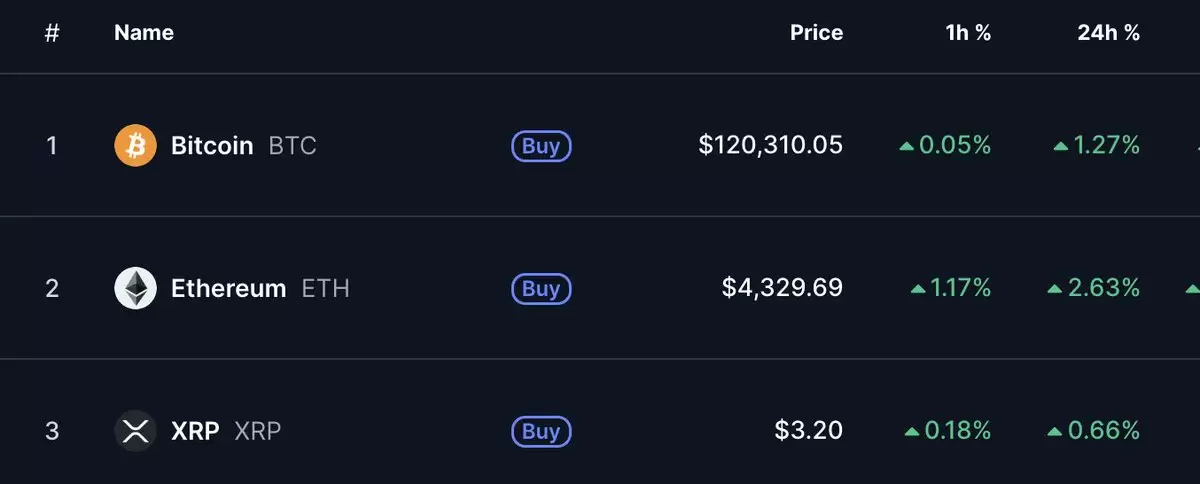Click the Ethereum diamond logo icon
The width and height of the screenshot is (1200, 484).
136,289
